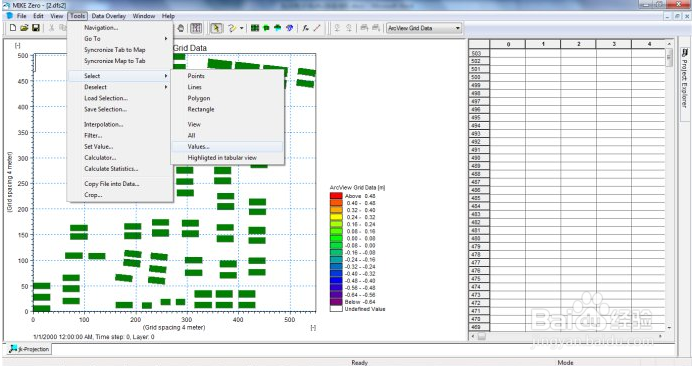Open the ArcView Grid Data dropdown
This screenshot has width=692, height=366.
coord(424,28)
